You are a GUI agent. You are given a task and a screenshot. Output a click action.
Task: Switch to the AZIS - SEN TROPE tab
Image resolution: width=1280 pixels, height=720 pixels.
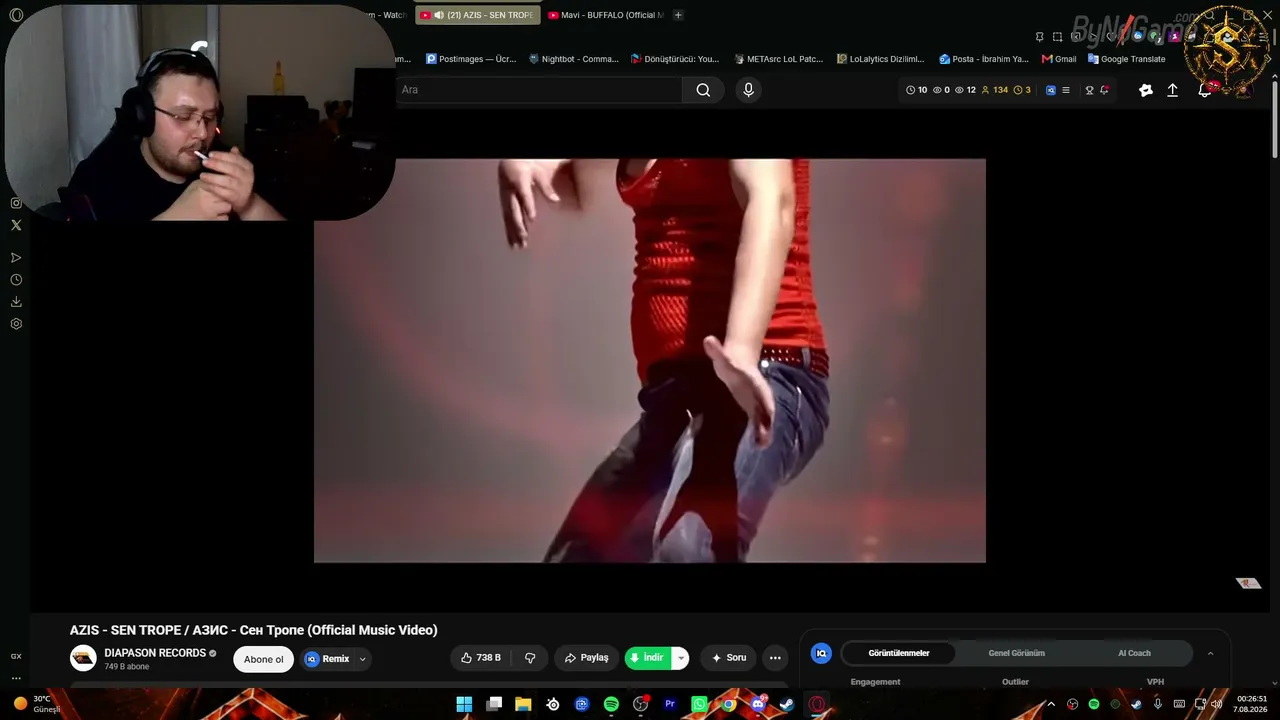tap(477, 15)
